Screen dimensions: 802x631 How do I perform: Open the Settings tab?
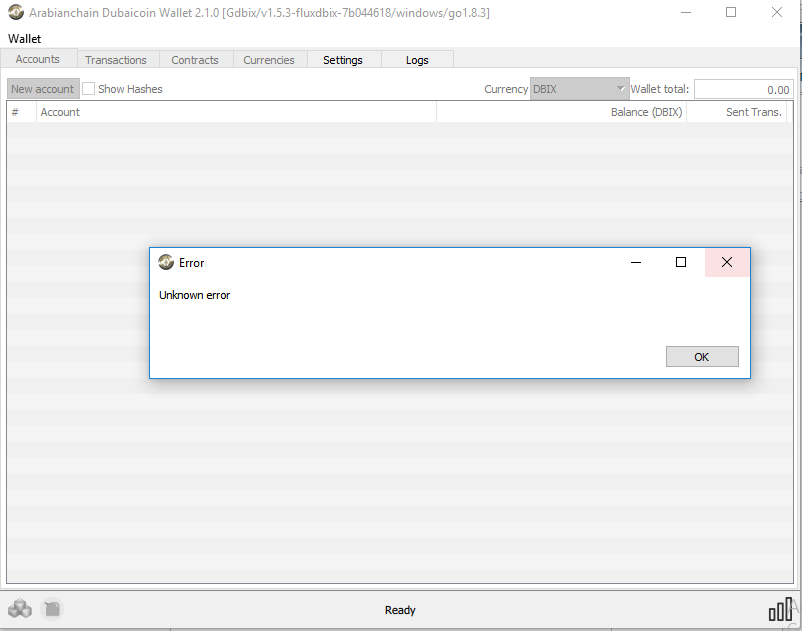click(x=343, y=60)
